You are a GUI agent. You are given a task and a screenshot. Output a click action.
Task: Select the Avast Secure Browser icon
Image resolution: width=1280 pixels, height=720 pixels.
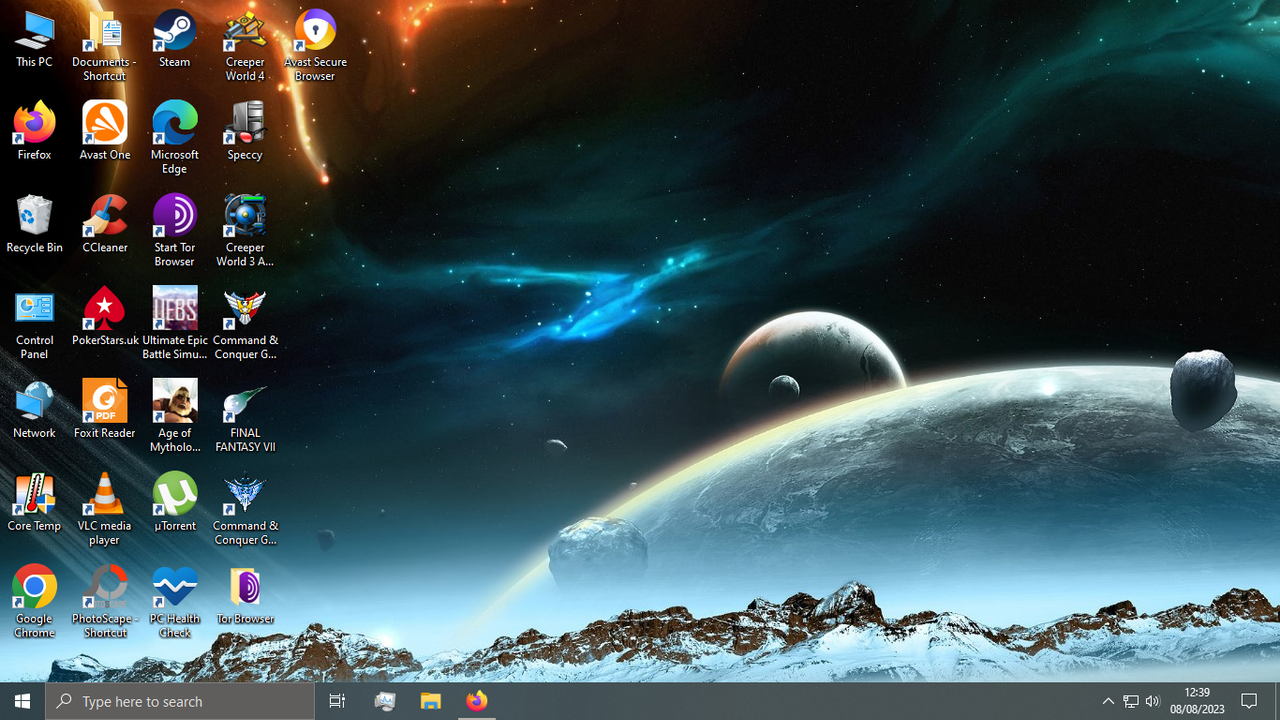point(315,46)
